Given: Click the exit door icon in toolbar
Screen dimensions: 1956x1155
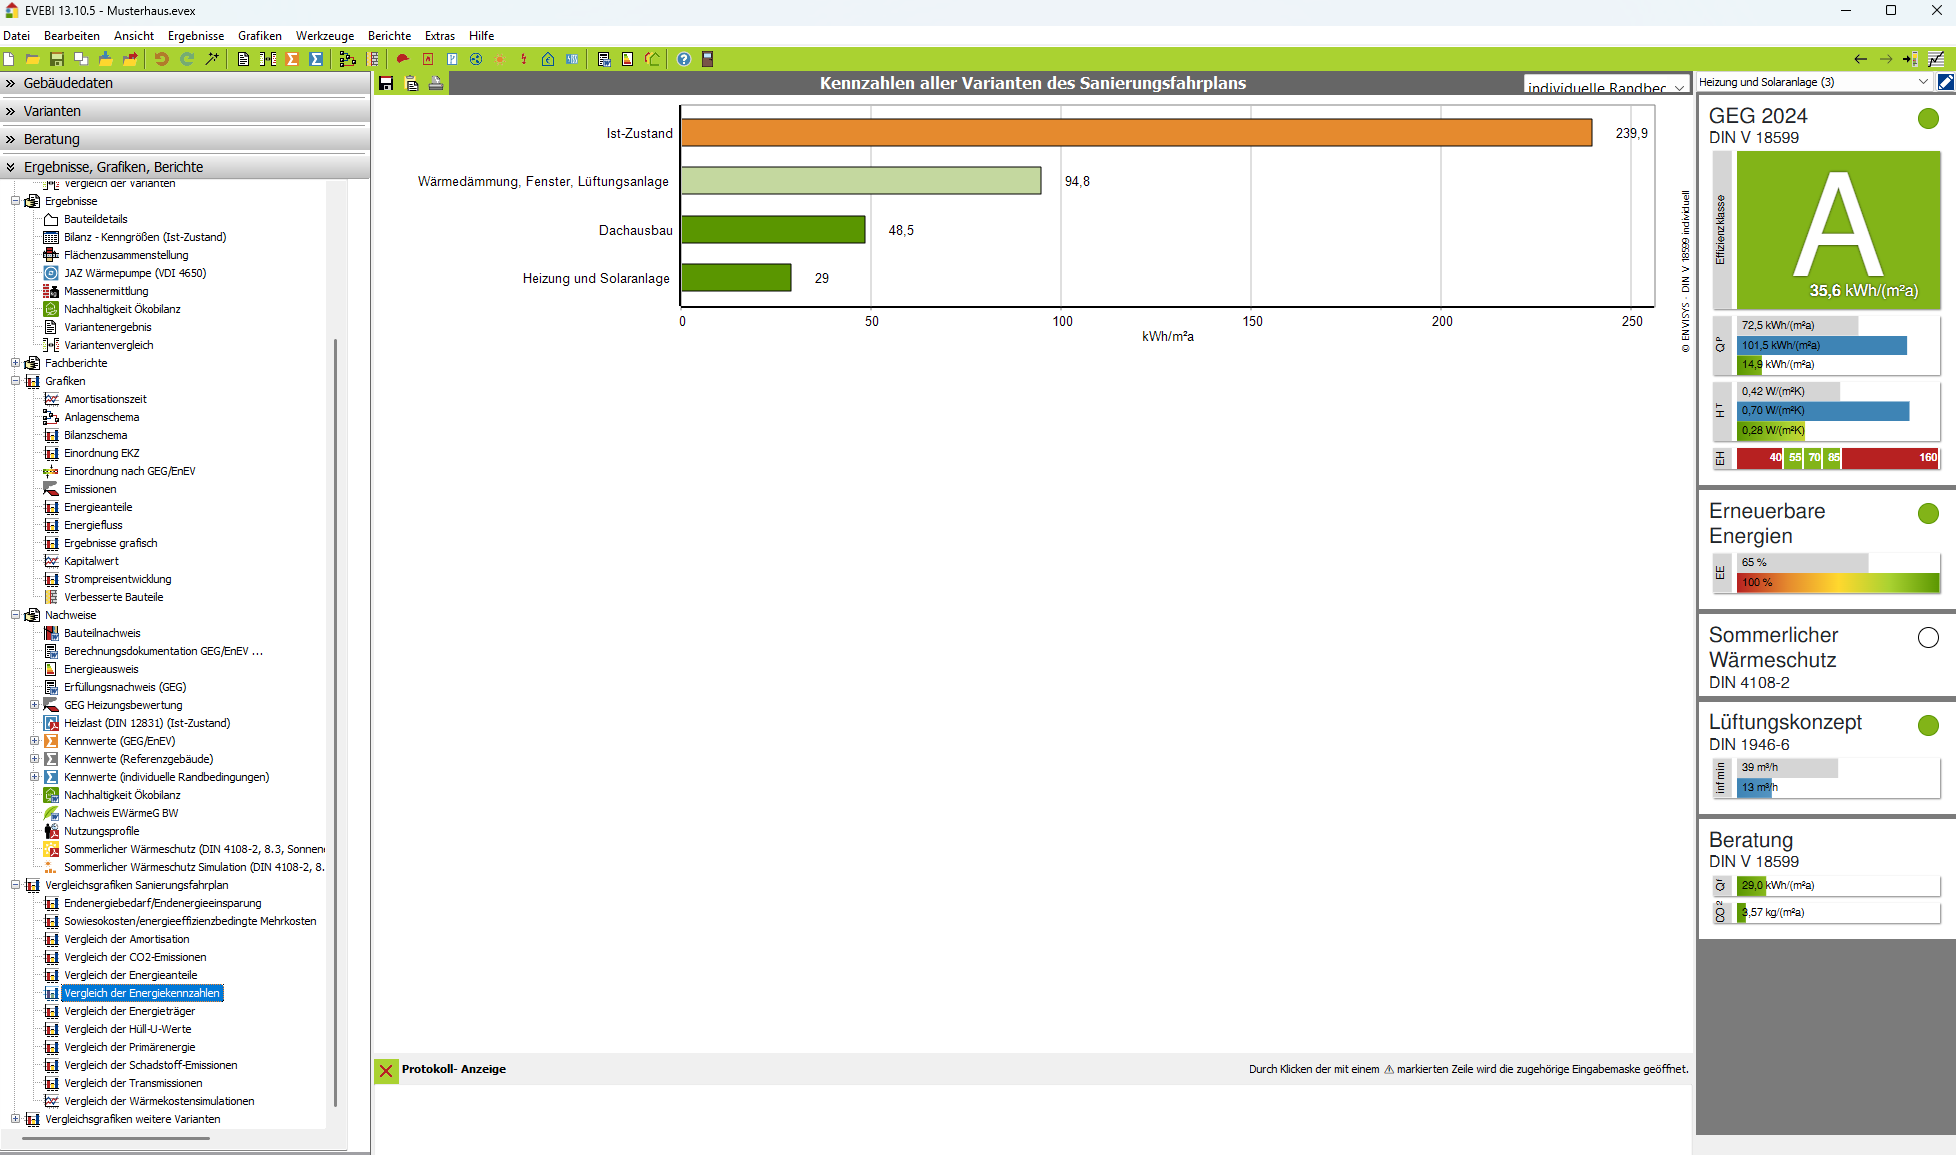Looking at the screenshot, I should [x=707, y=59].
